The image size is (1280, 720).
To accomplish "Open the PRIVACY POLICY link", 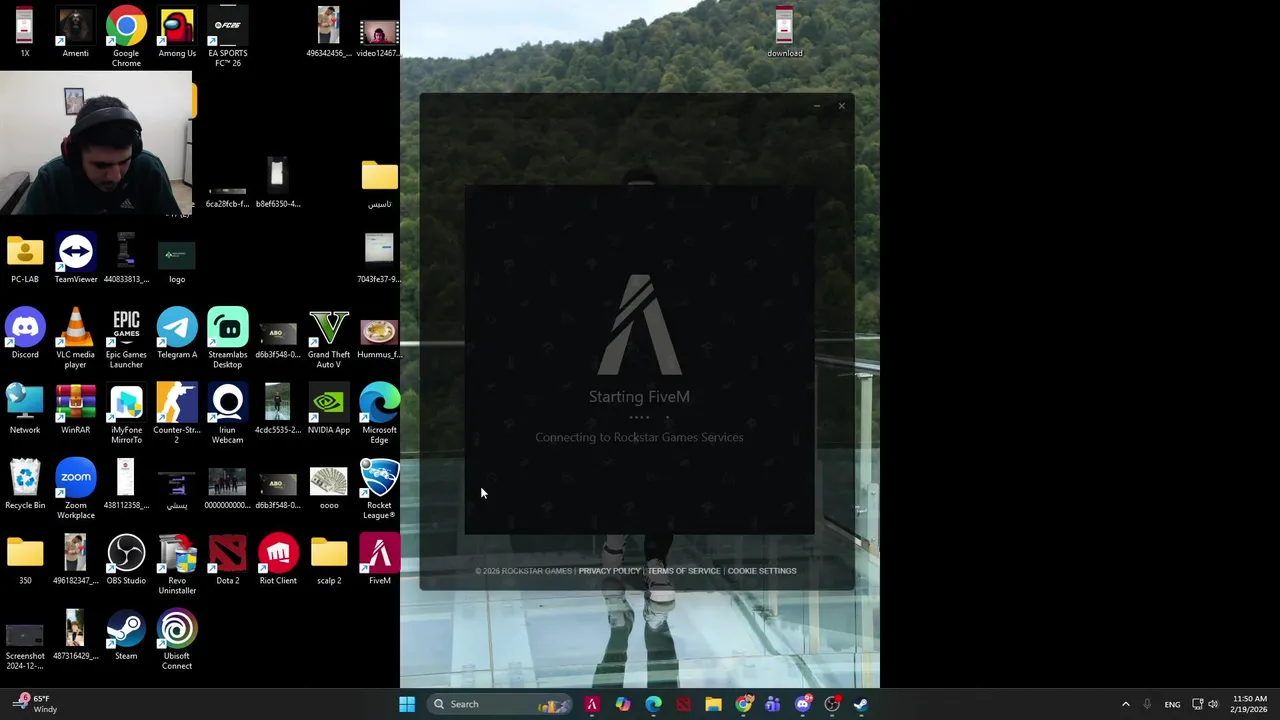I will click(x=609, y=571).
